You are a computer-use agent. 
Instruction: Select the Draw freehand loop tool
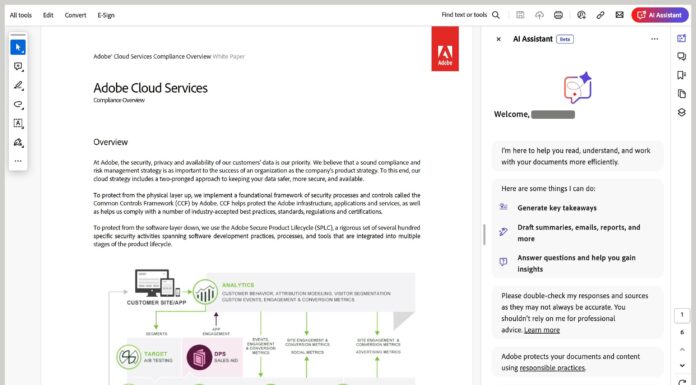pyautogui.click(x=18, y=104)
